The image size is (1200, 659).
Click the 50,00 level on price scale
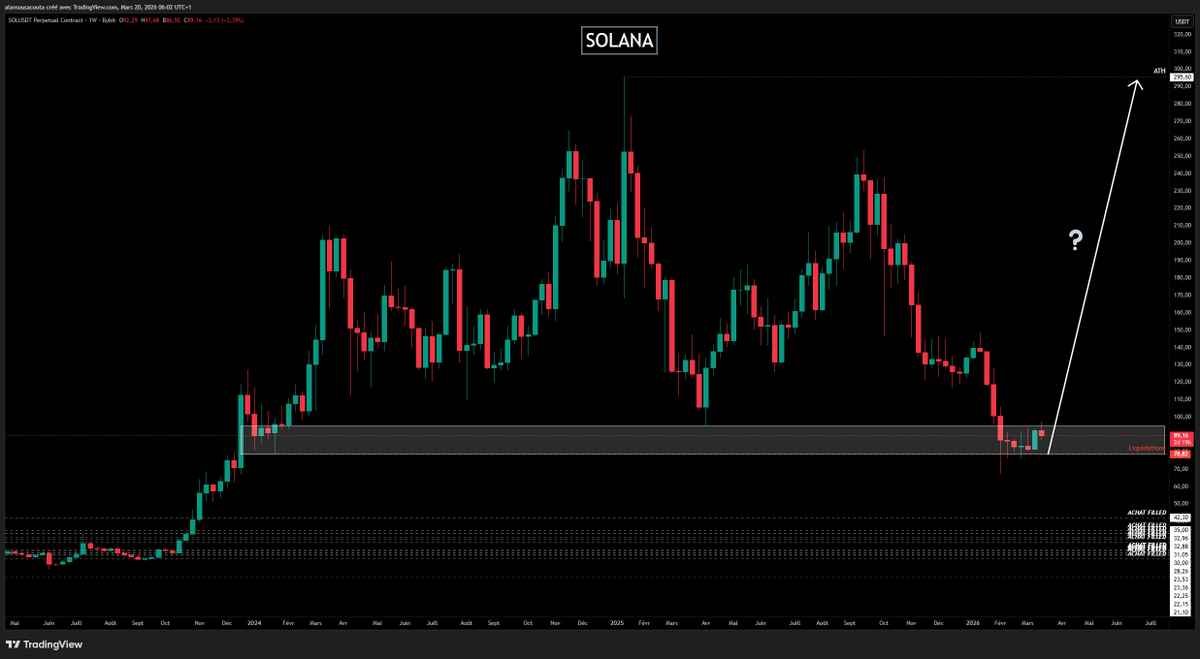point(1180,503)
